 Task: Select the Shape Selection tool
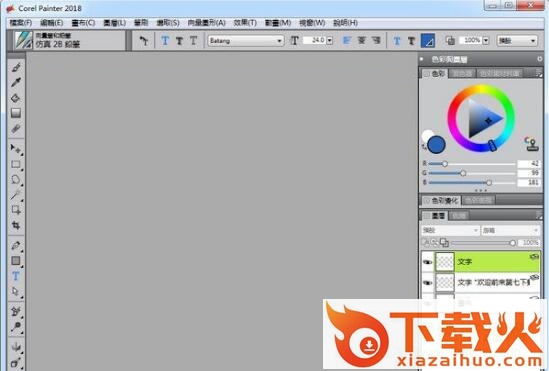[16, 291]
